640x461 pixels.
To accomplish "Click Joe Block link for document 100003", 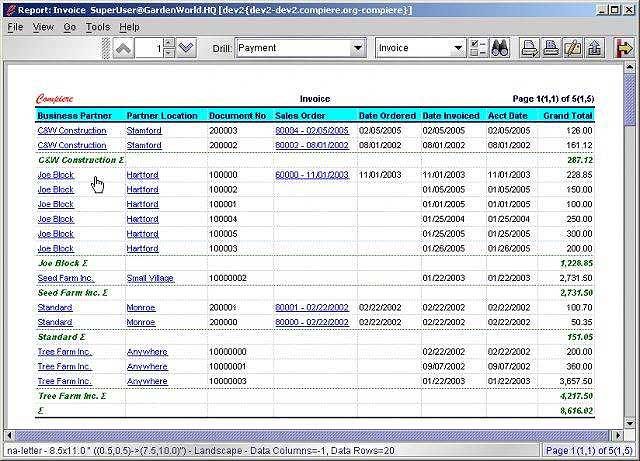I will coord(56,249).
